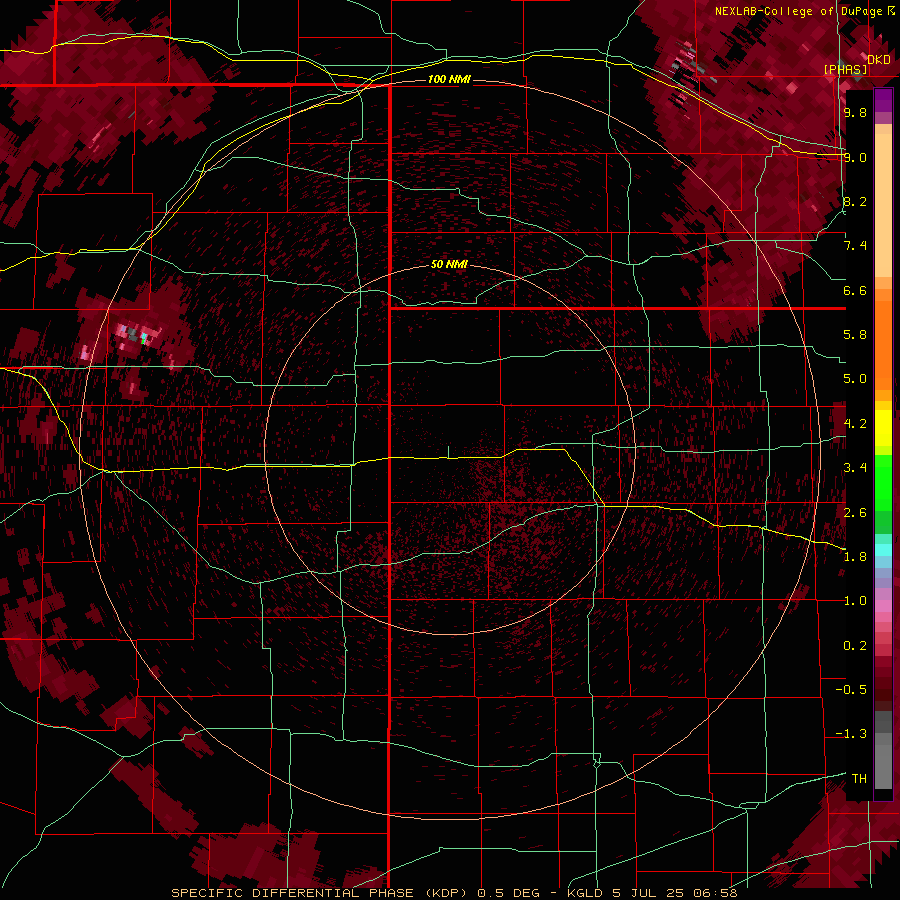Click the 5.0 scale value
This screenshot has height=900, width=900.
pyautogui.click(x=855, y=379)
